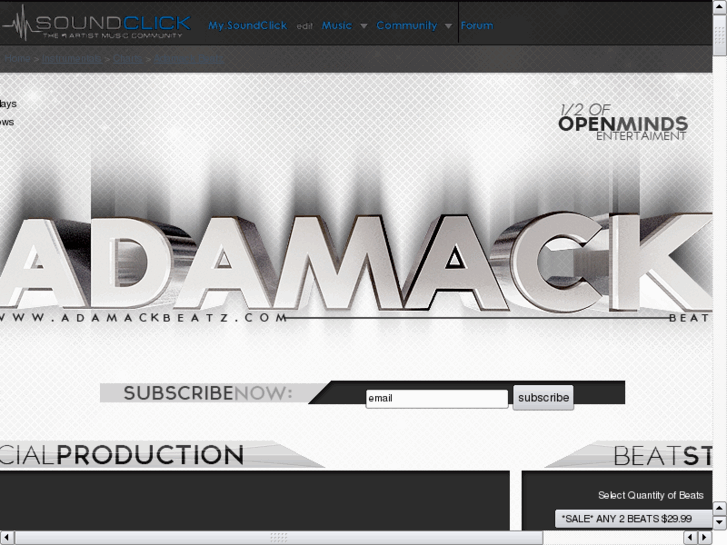Click the horizontal scrollbar rightmost arrow
This screenshot has height=545, width=727.
coord(705,537)
